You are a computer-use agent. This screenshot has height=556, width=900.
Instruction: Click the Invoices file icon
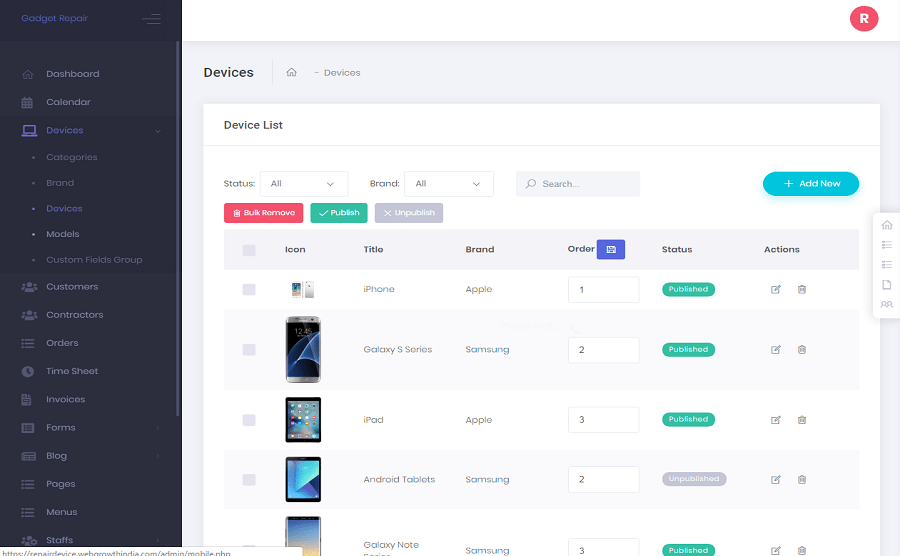pyautogui.click(x=26, y=399)
